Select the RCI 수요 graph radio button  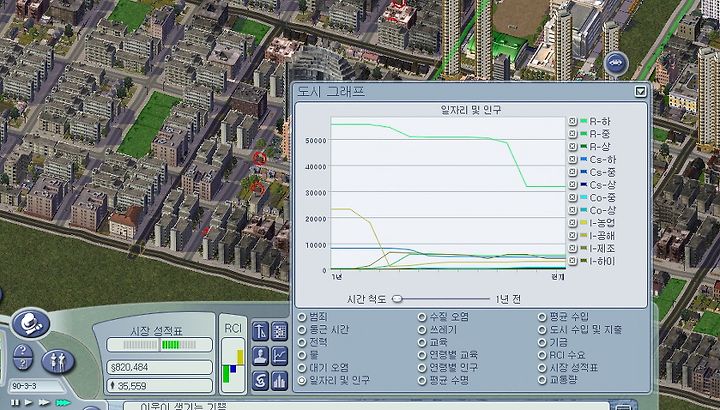[x=542, y=355]
